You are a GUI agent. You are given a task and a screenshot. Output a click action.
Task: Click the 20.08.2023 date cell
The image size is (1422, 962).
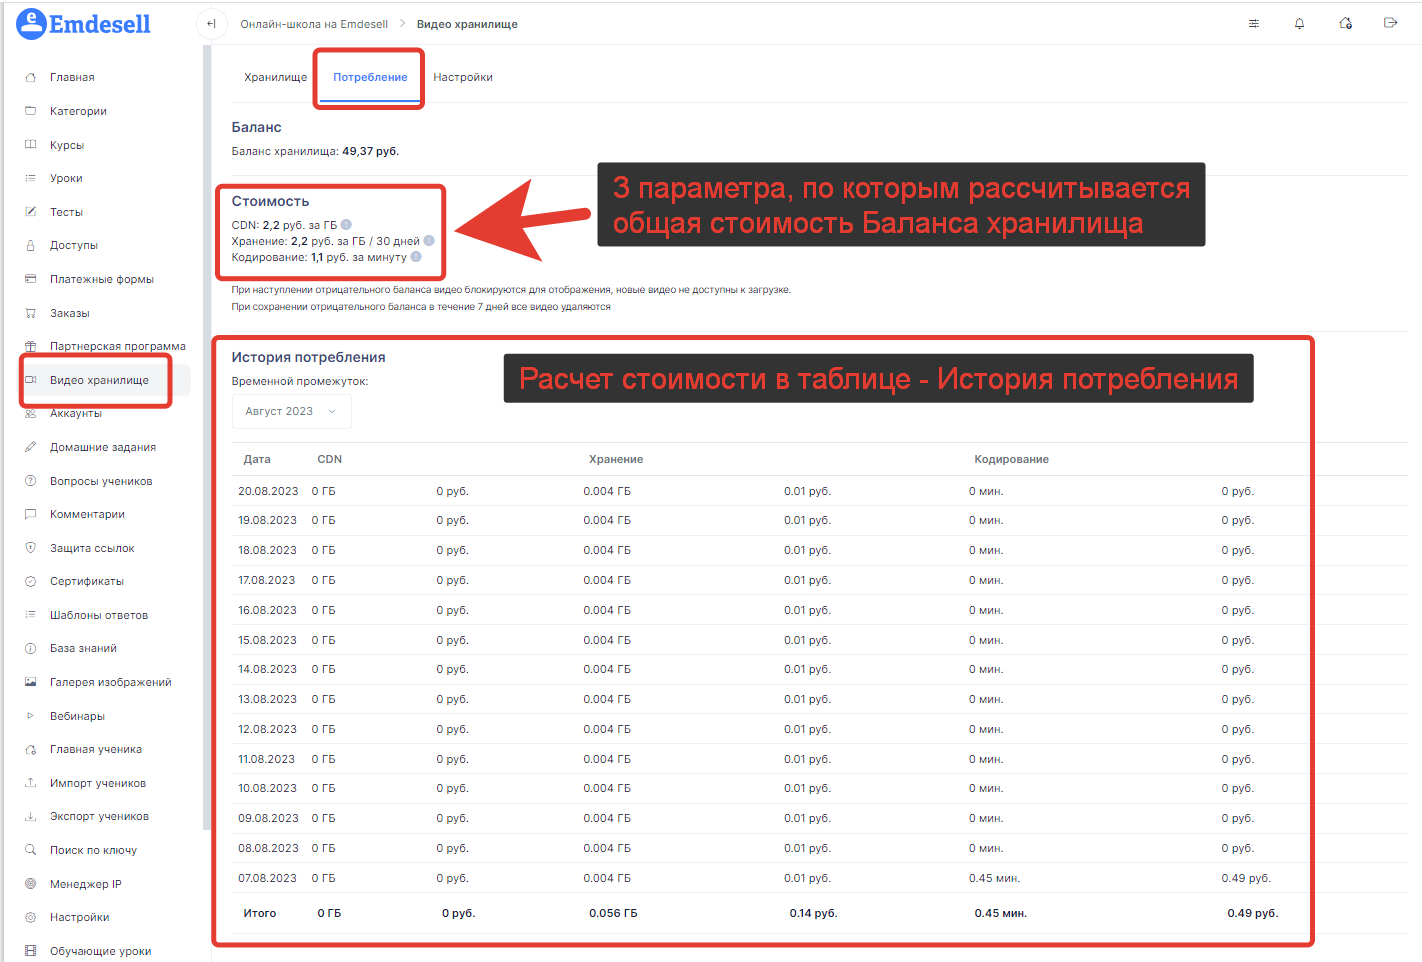coord(268,491)
